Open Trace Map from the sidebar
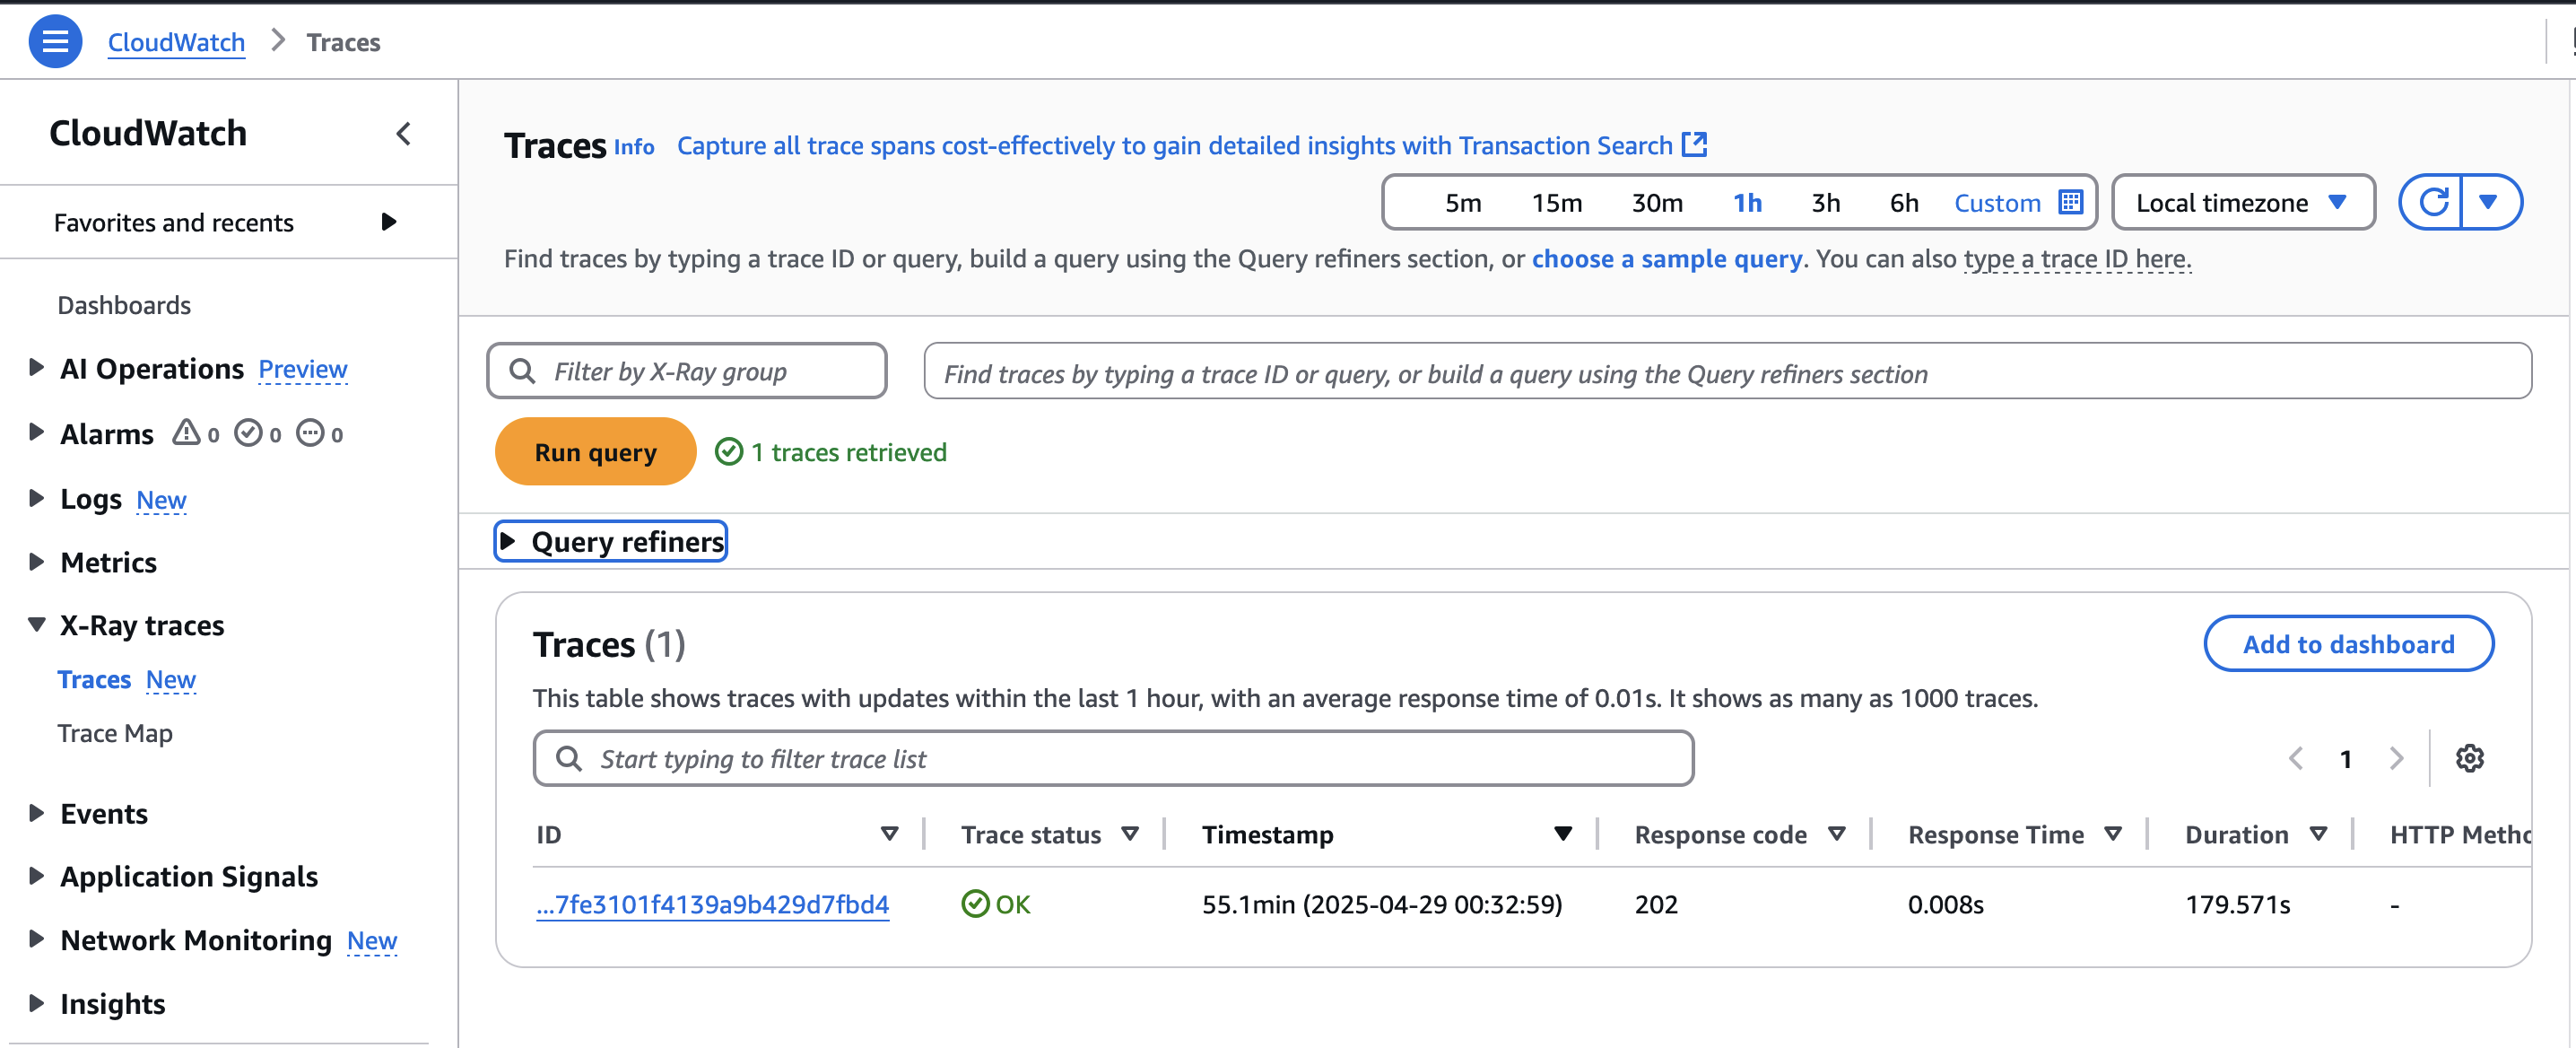The height and width of the screenshot is (1048, 2576). click(x=114, y=732)
